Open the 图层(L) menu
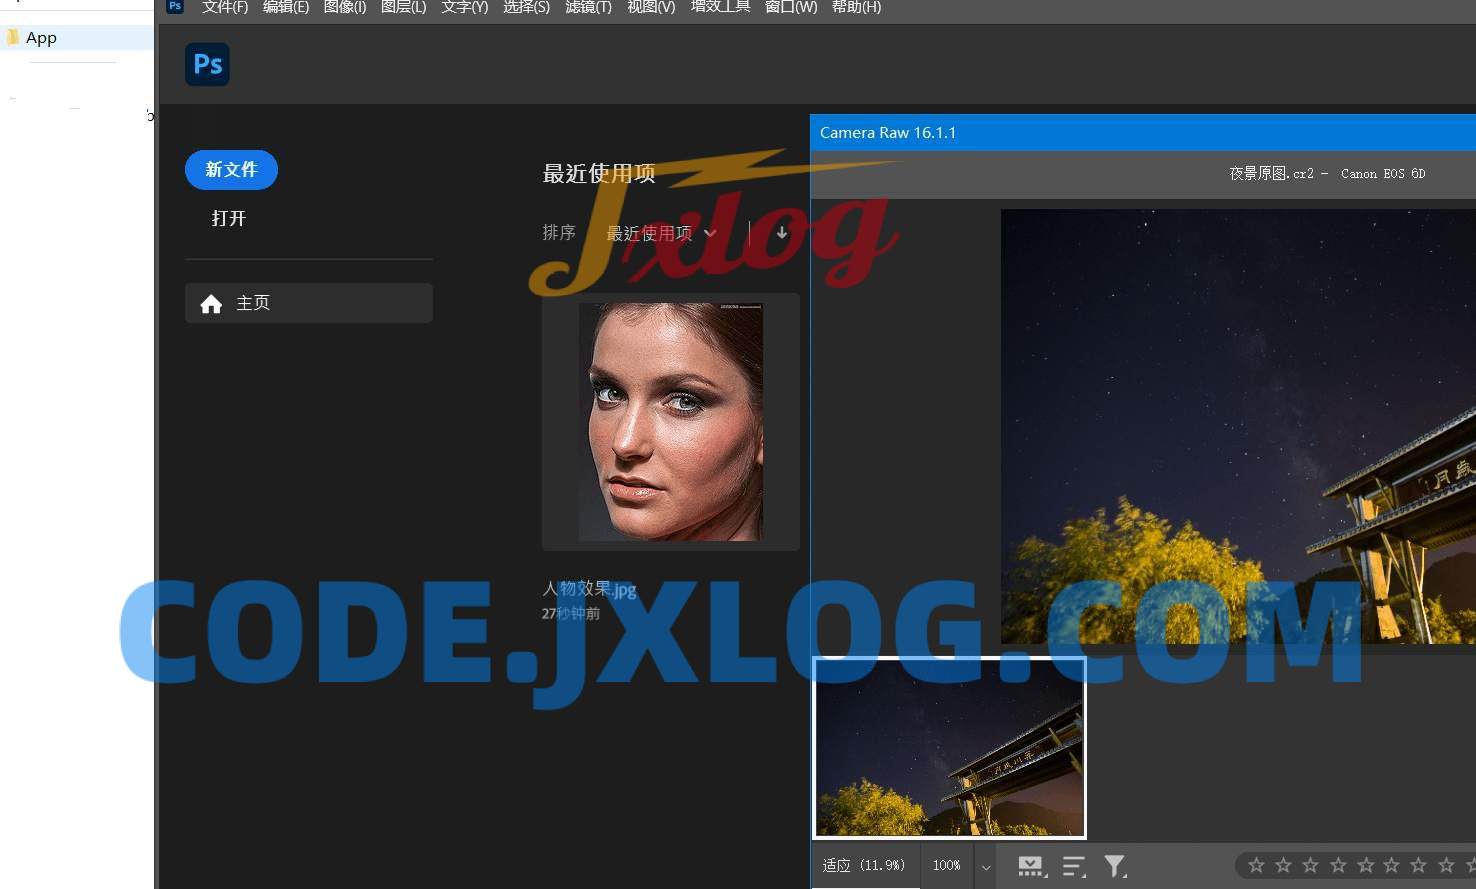Image resolution: width=1476 pixels, height=889 pixels. 403,7
